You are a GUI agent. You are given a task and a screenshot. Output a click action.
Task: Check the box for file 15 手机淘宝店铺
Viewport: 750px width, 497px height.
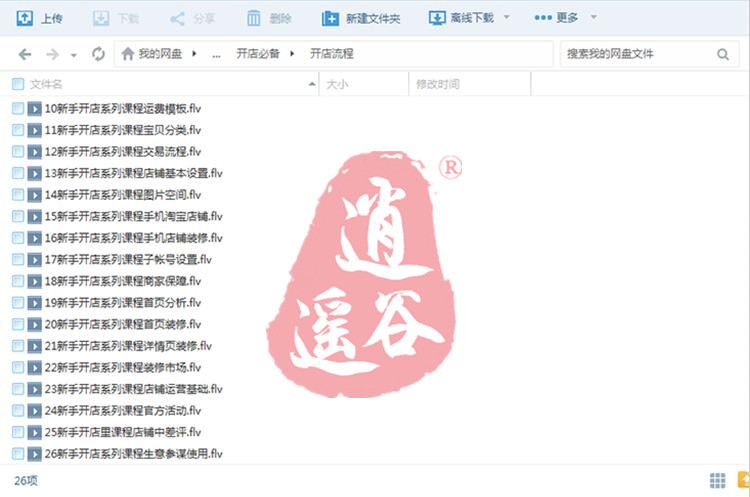click(18, 216)
